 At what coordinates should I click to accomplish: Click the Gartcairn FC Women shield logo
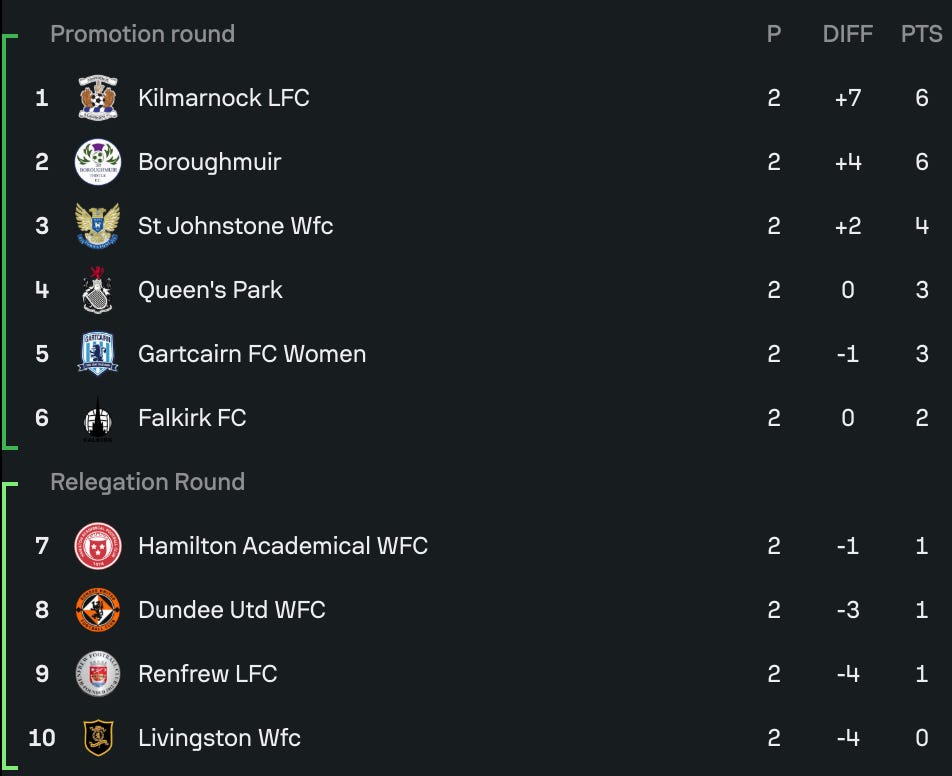pyautogui.click(x=98, y=354)
